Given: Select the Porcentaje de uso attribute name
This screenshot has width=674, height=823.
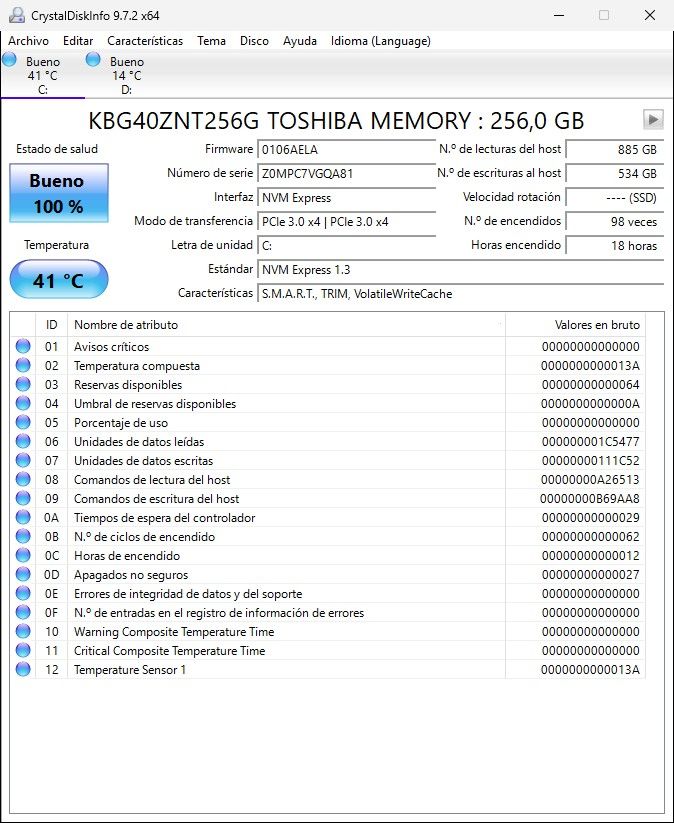Looking at the screenshot, I should coord(121,423).
